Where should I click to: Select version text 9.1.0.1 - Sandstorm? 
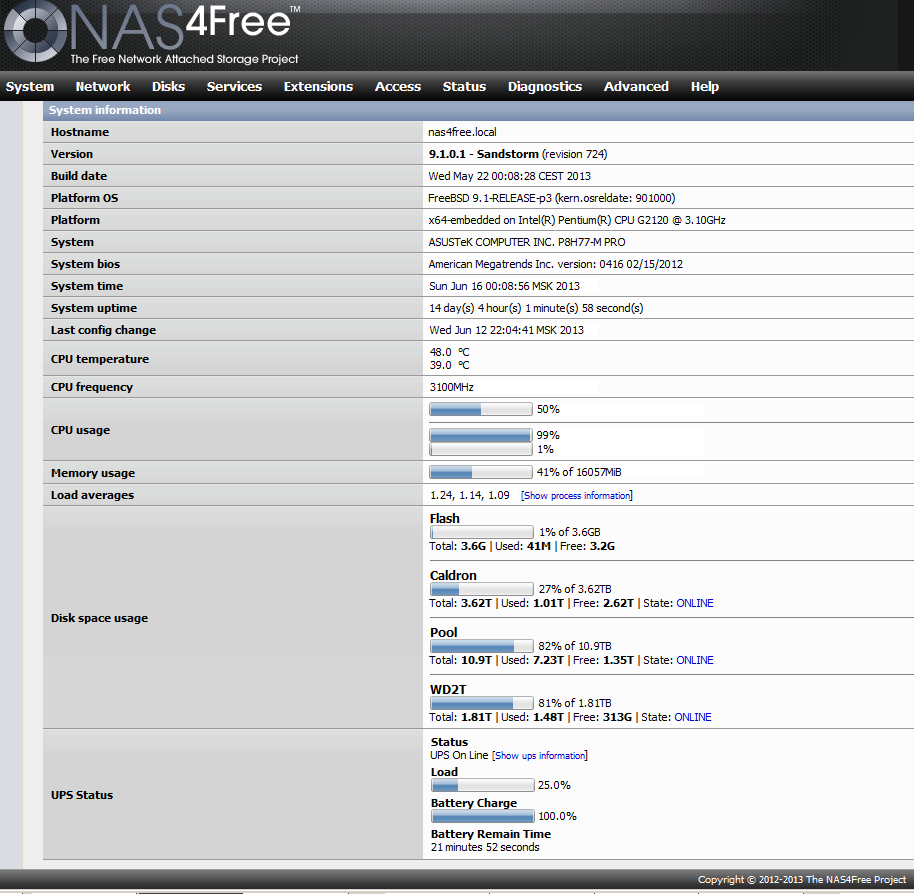click(484, 154)
